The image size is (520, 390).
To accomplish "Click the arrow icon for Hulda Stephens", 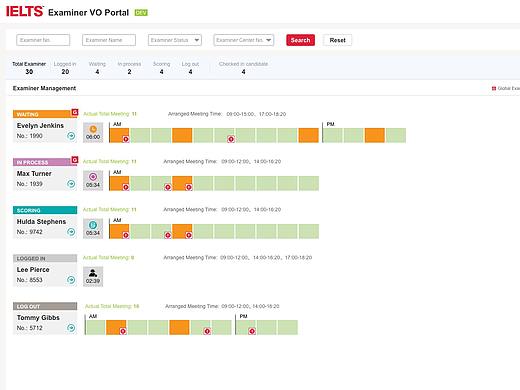I will [71, 232].
